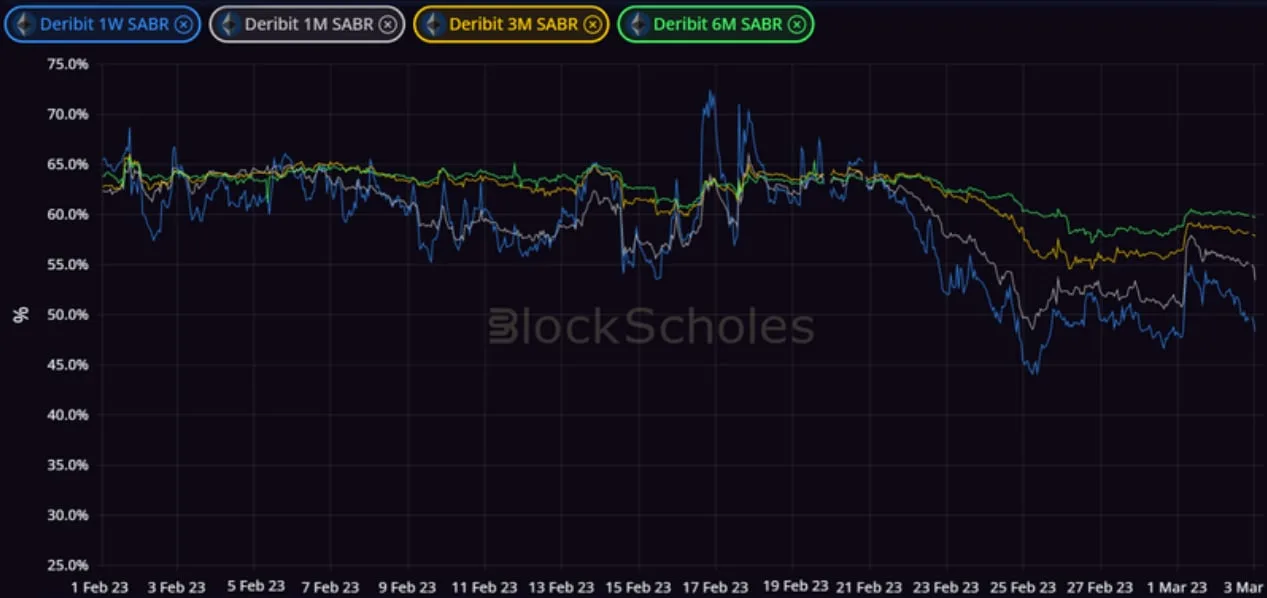Click the 45.0% y-axis label
1267x598 pixels.
coord(68,364)
